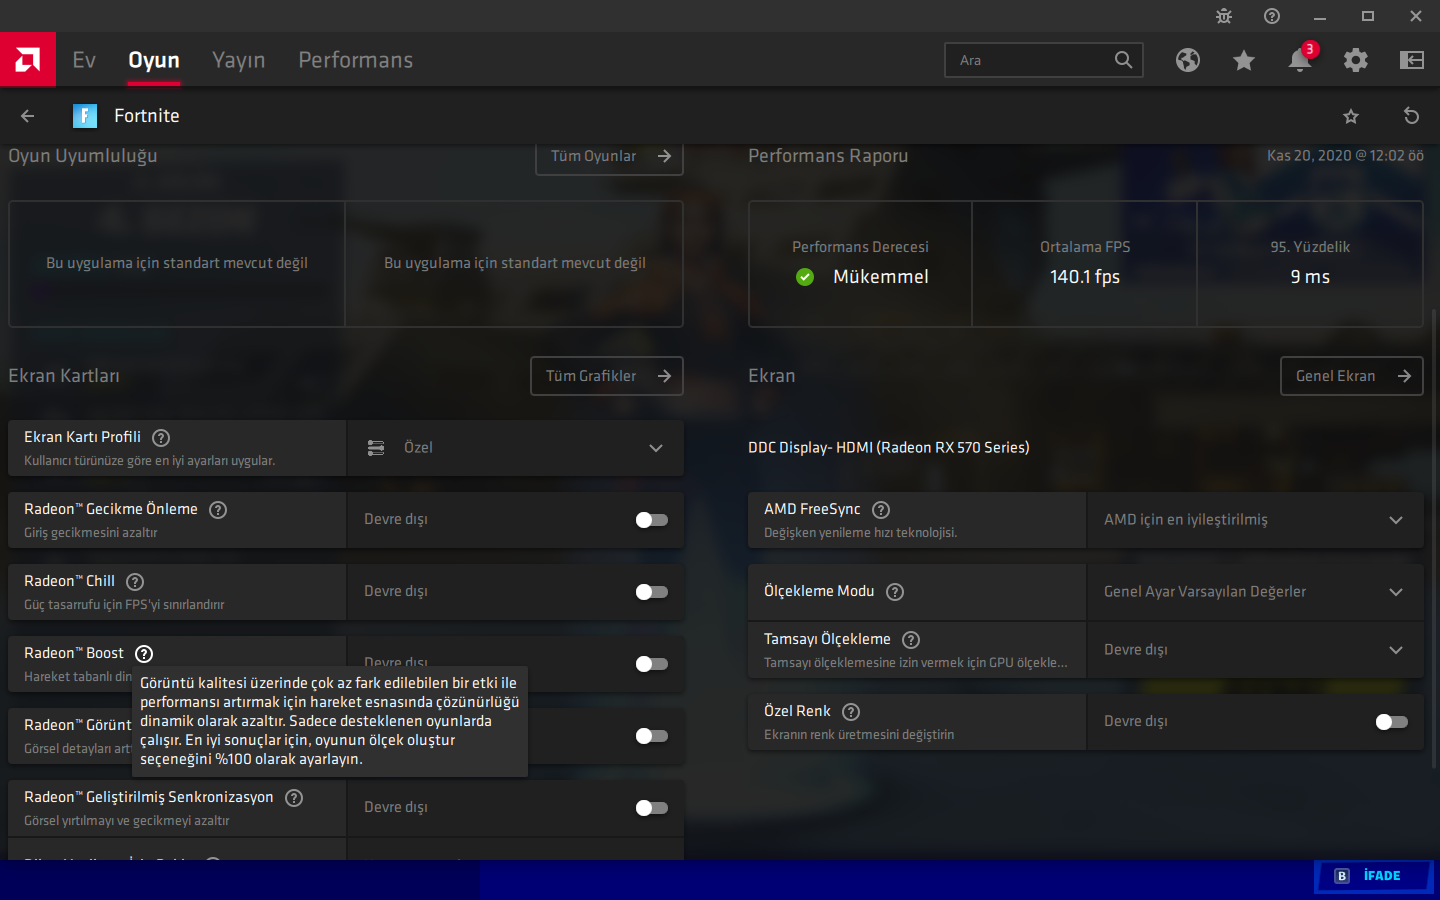Maximize the Radeon Software window
Viewport: 1440px width, 900px height.
pos(1368,16)
